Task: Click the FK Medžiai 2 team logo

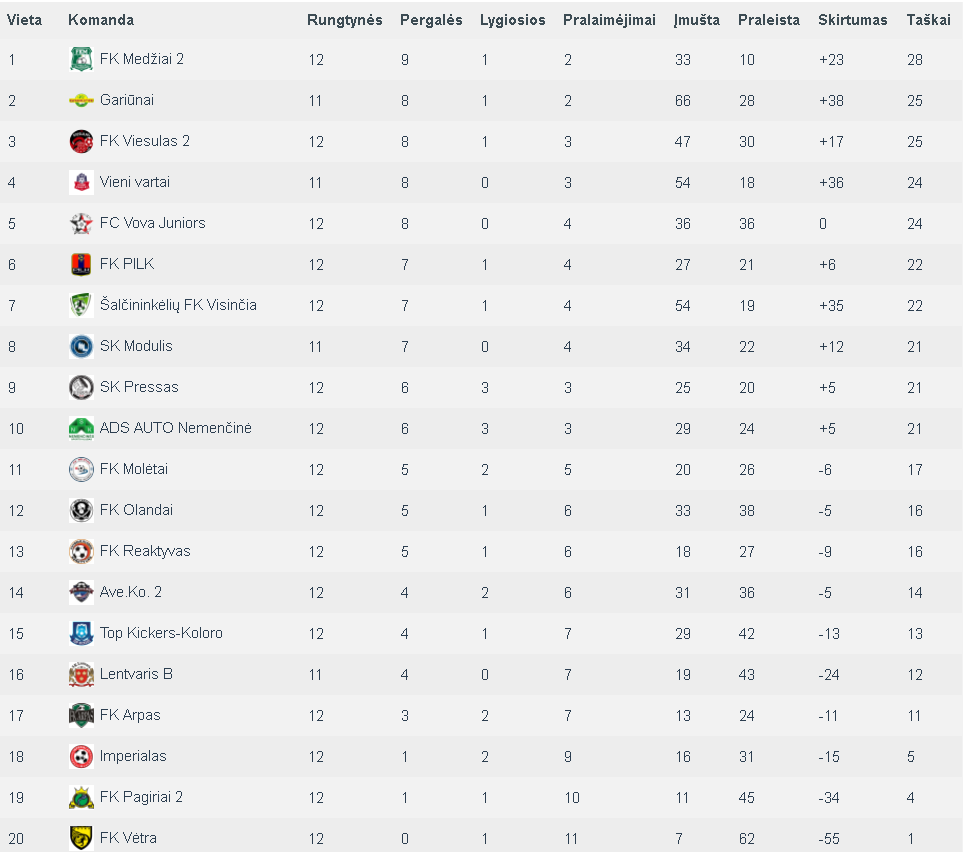Action: (x=81, y=59)
